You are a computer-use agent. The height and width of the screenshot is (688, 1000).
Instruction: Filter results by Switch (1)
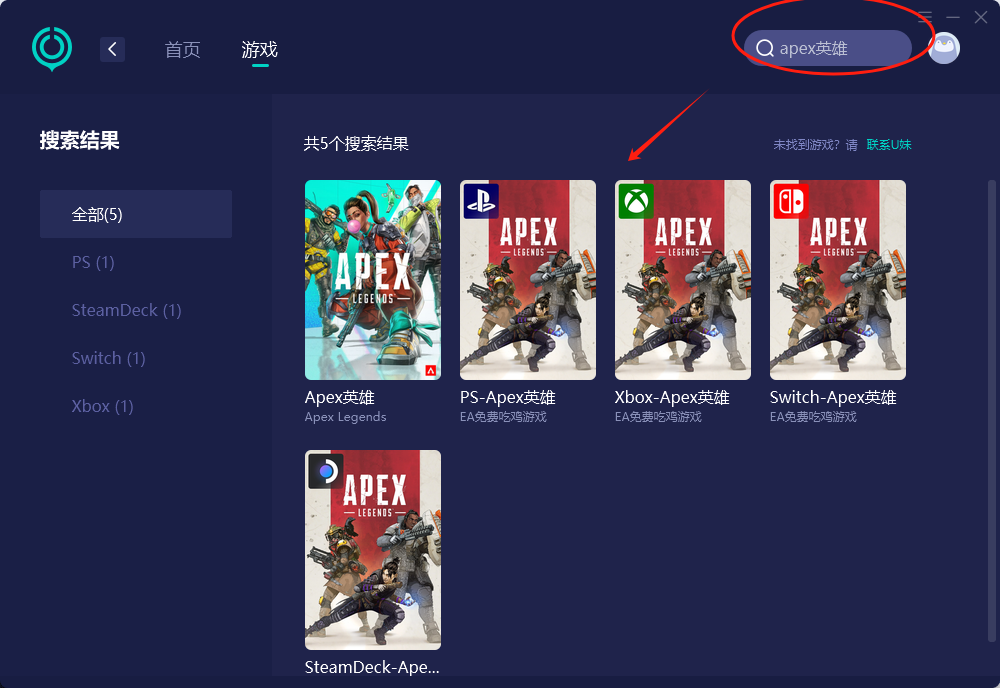[x=108, y=358]
